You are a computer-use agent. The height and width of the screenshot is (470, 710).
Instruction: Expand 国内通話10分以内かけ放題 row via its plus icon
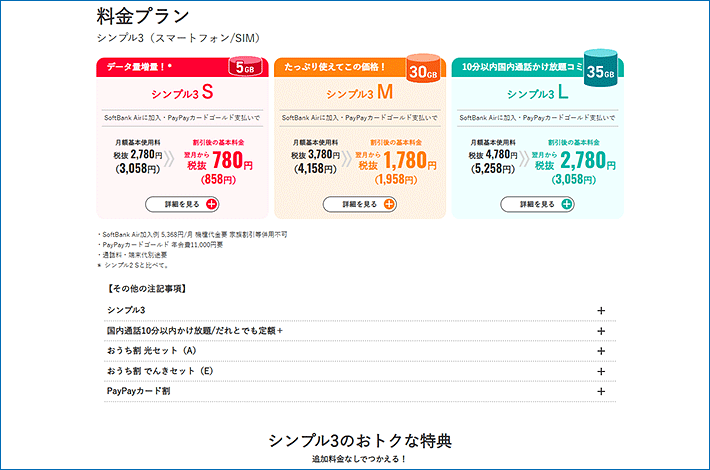point(601,331)
